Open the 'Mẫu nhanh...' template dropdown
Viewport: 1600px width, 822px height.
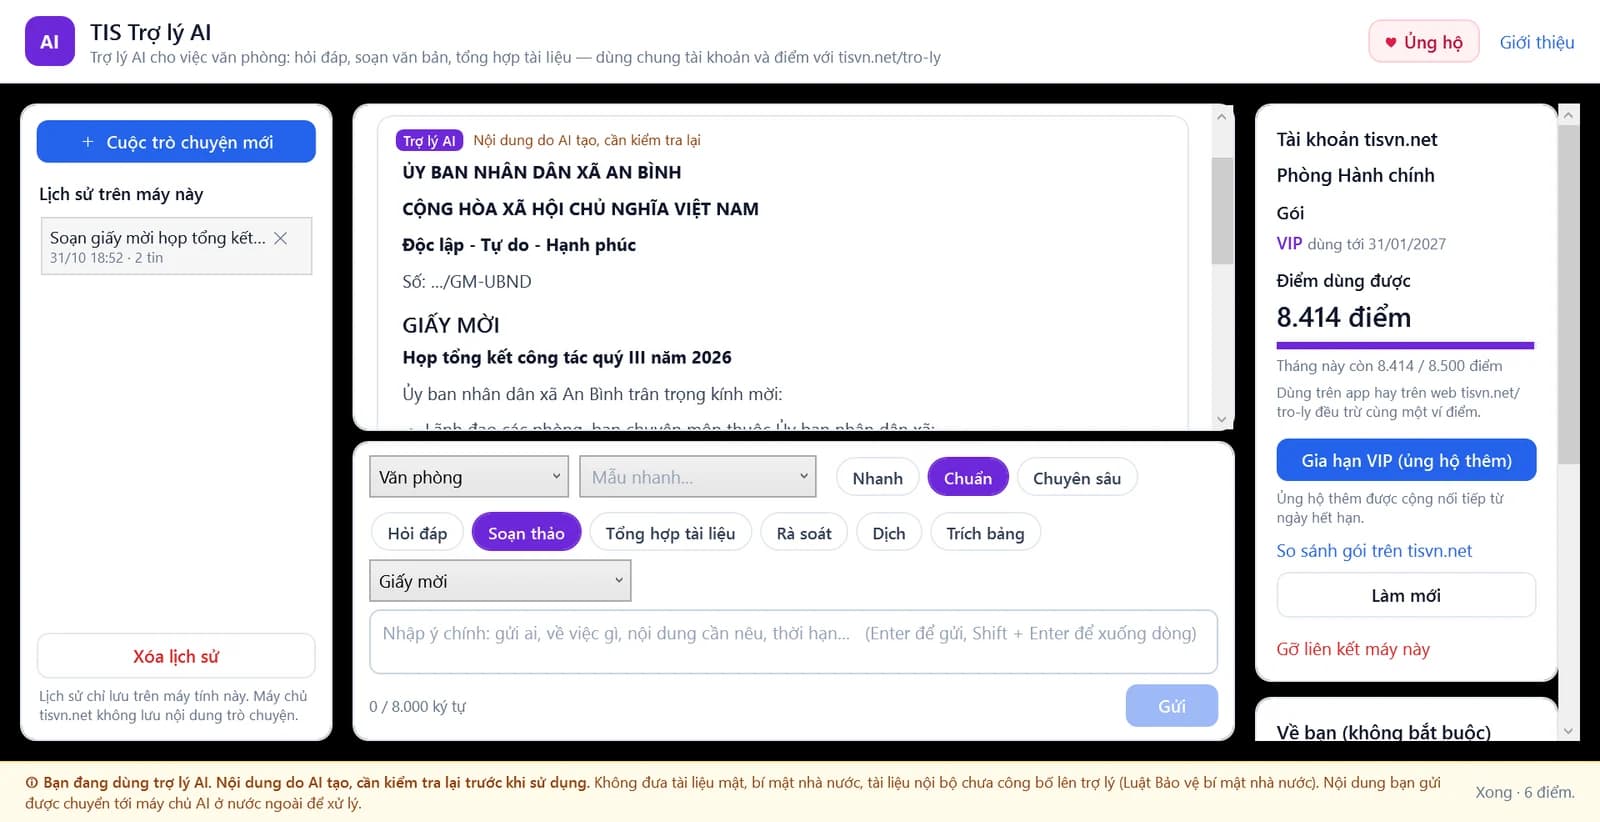tap(698, 477)
